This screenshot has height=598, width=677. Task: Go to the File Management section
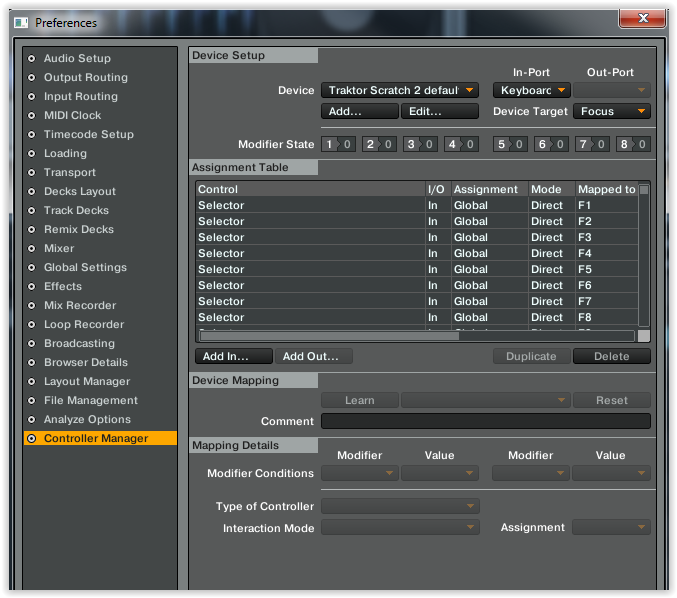90,401
